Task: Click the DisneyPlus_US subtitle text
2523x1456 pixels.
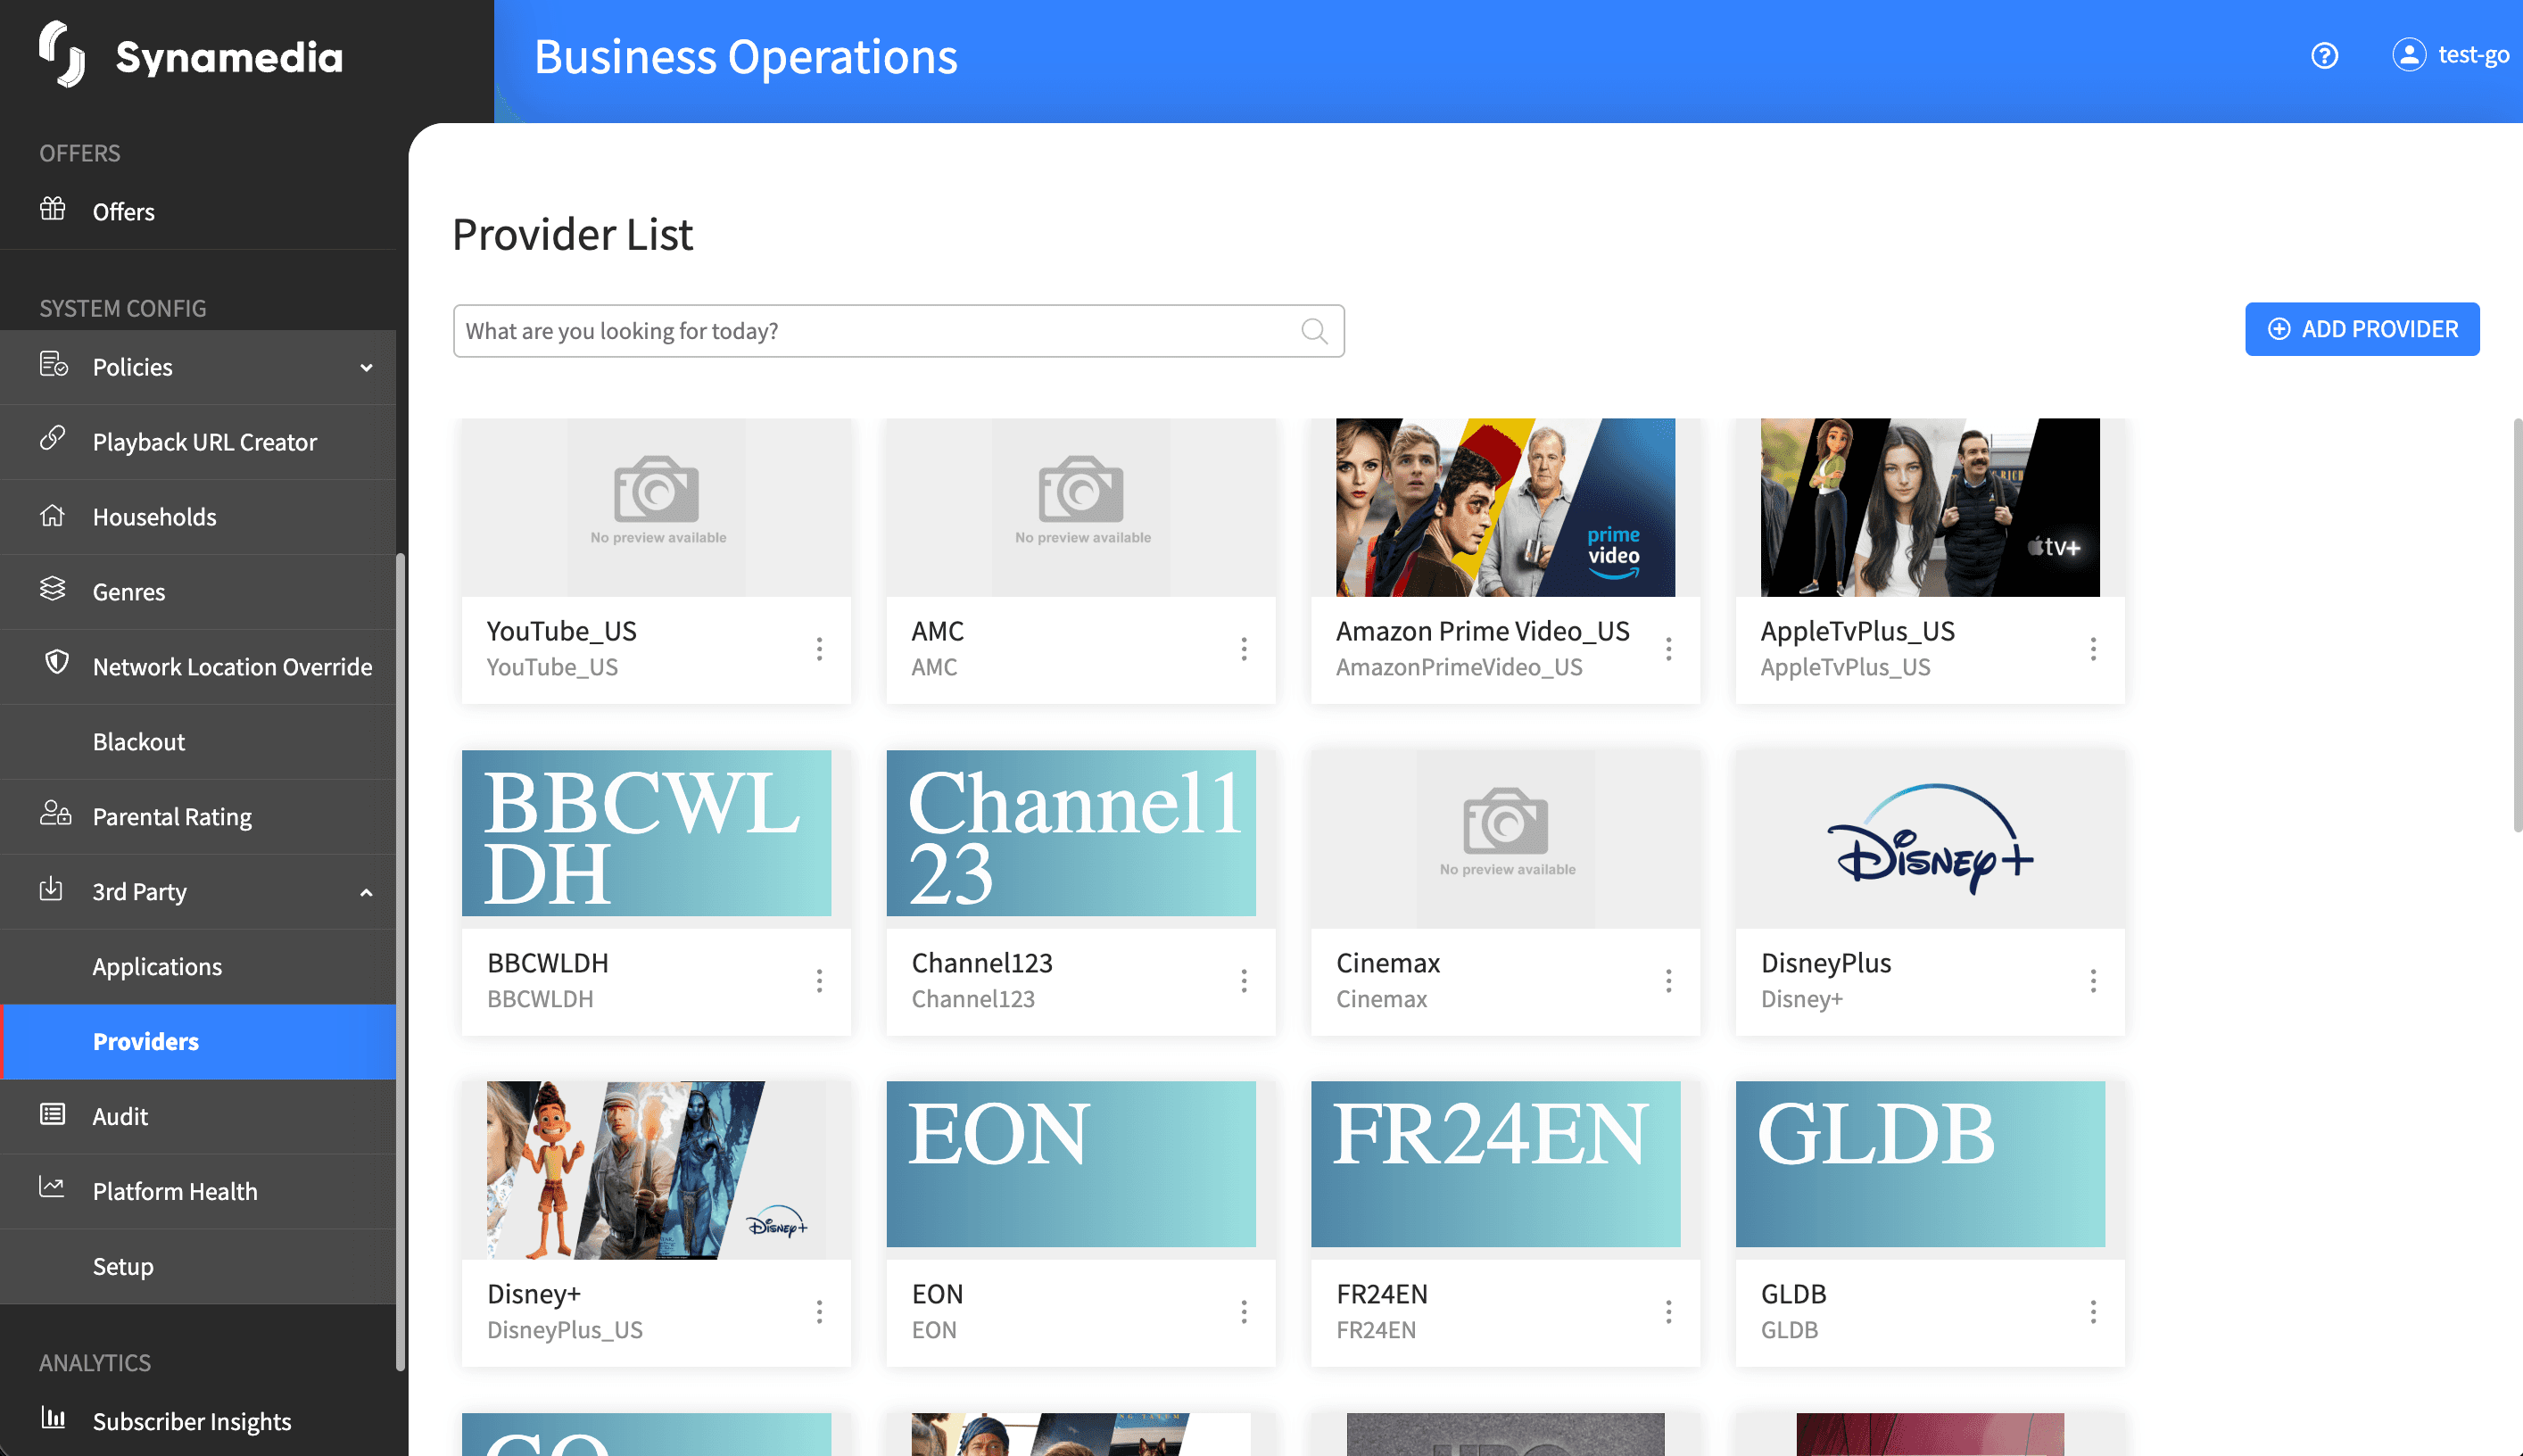Action: [565, 1330]
